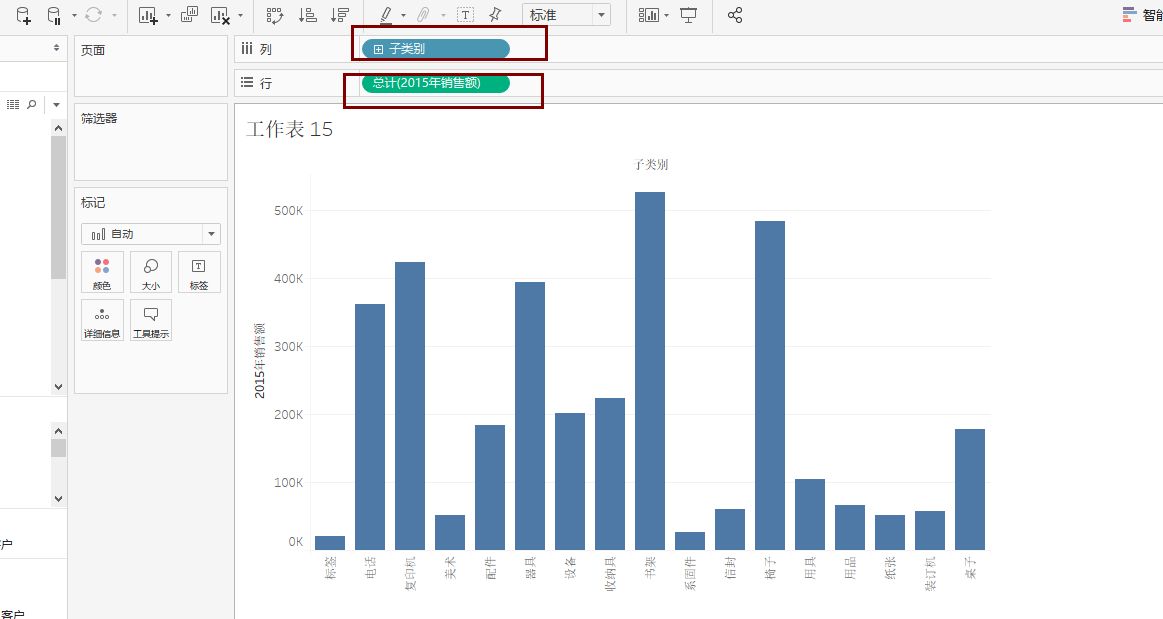Select the 器具 bar in chart
1163x619 pixels.
click(530, 416)
